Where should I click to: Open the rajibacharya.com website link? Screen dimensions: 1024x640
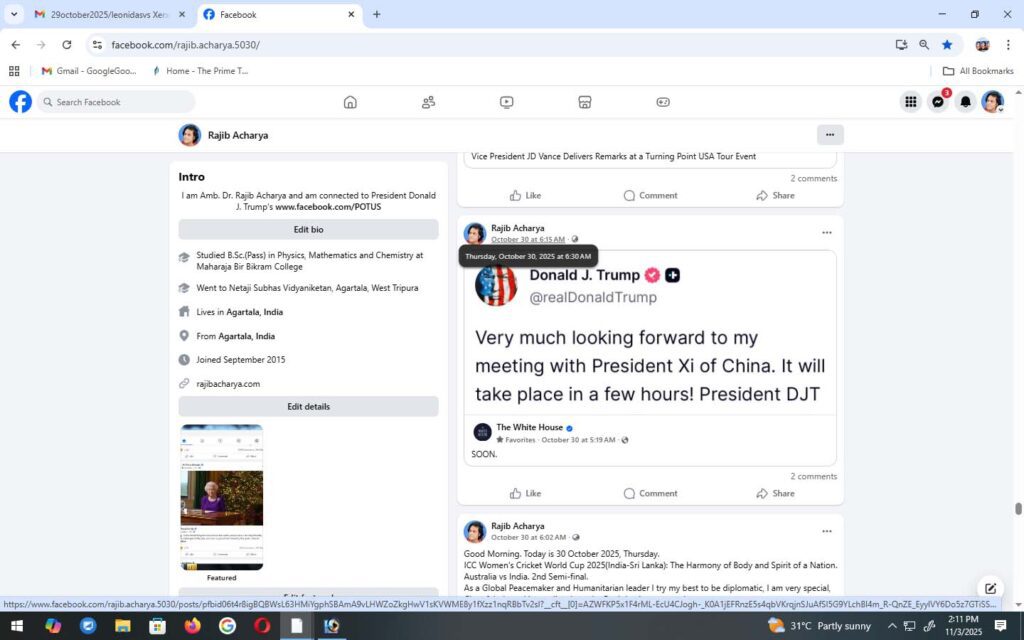[228, 384]
